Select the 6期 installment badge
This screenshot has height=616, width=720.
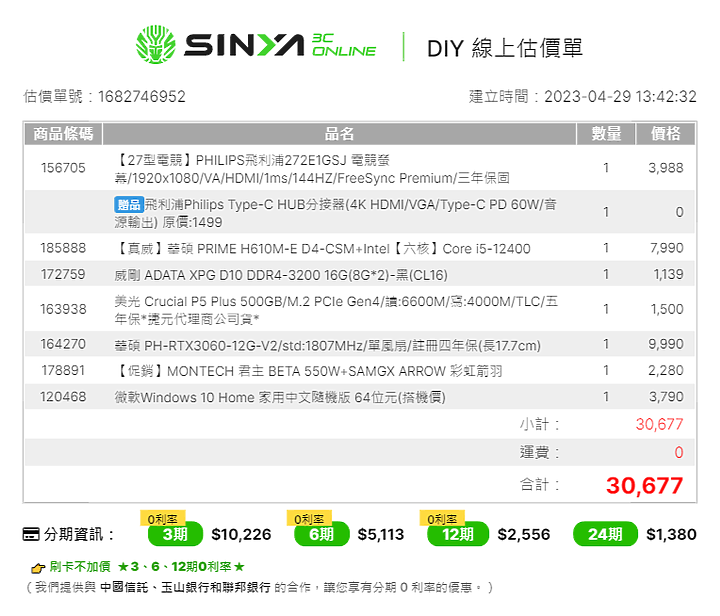click(x=321, y=534)
